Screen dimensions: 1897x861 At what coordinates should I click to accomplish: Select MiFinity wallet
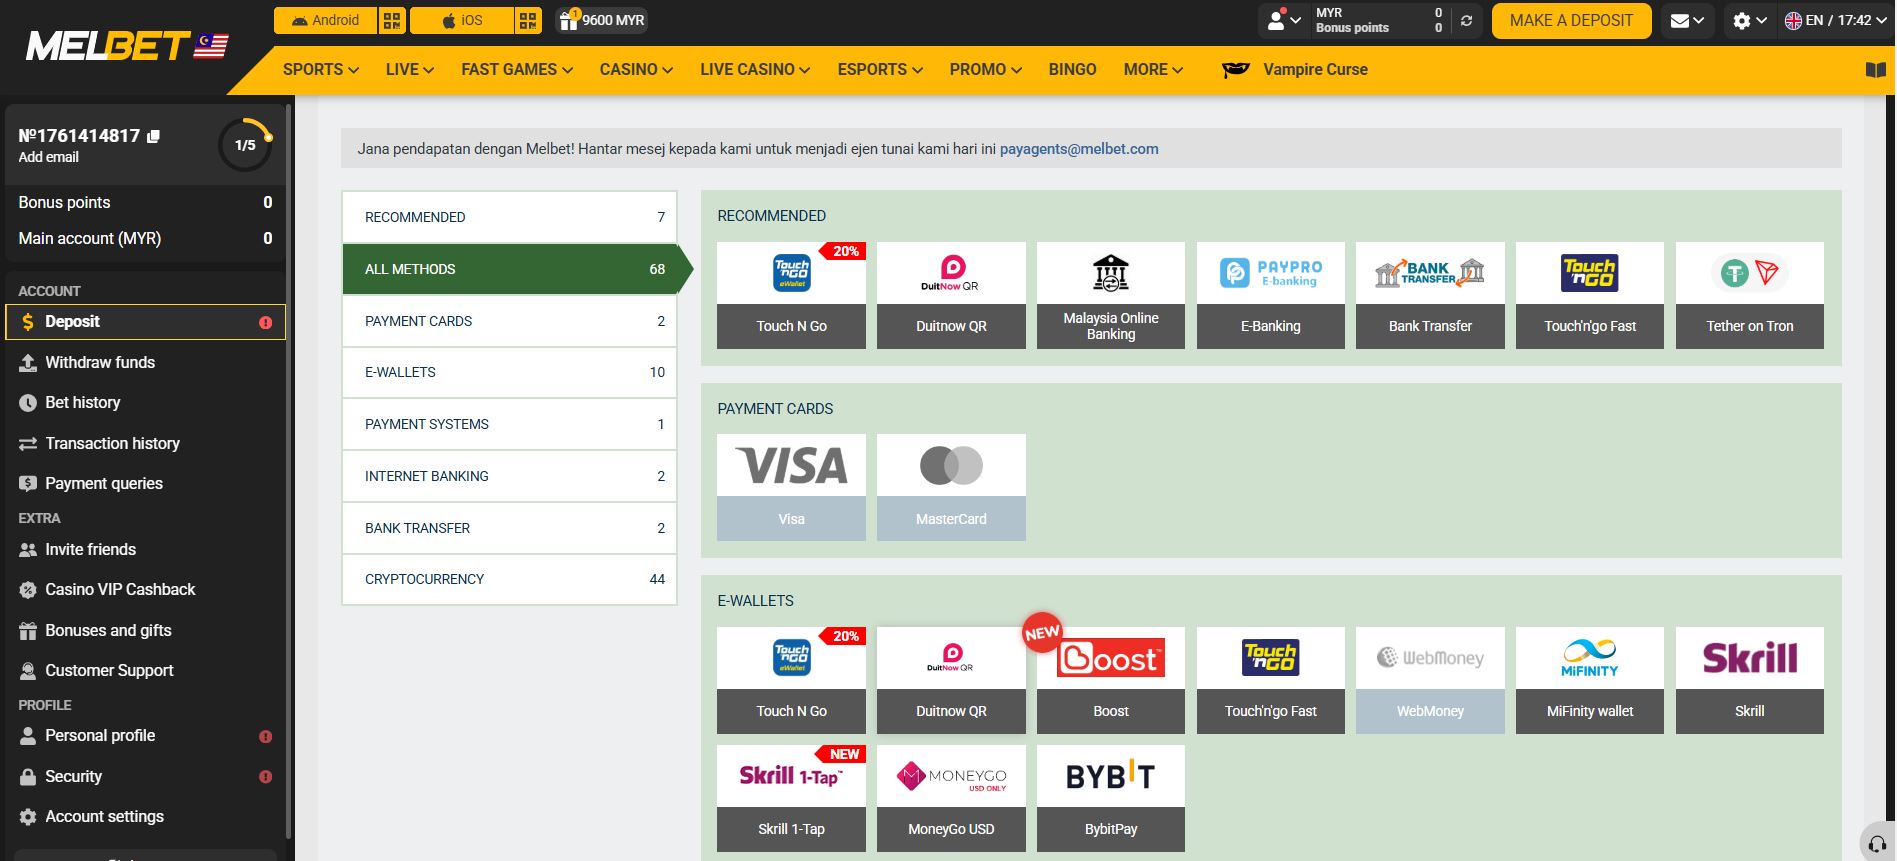pyautogui.click(x=1590, y=680)
